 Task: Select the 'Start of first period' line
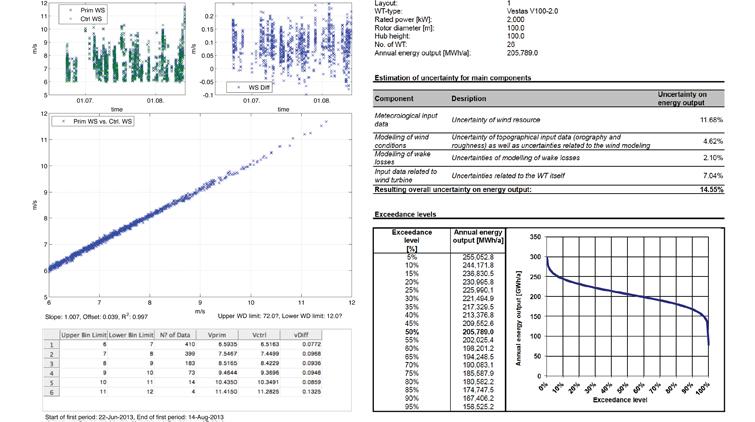click(x=134, y=417)
